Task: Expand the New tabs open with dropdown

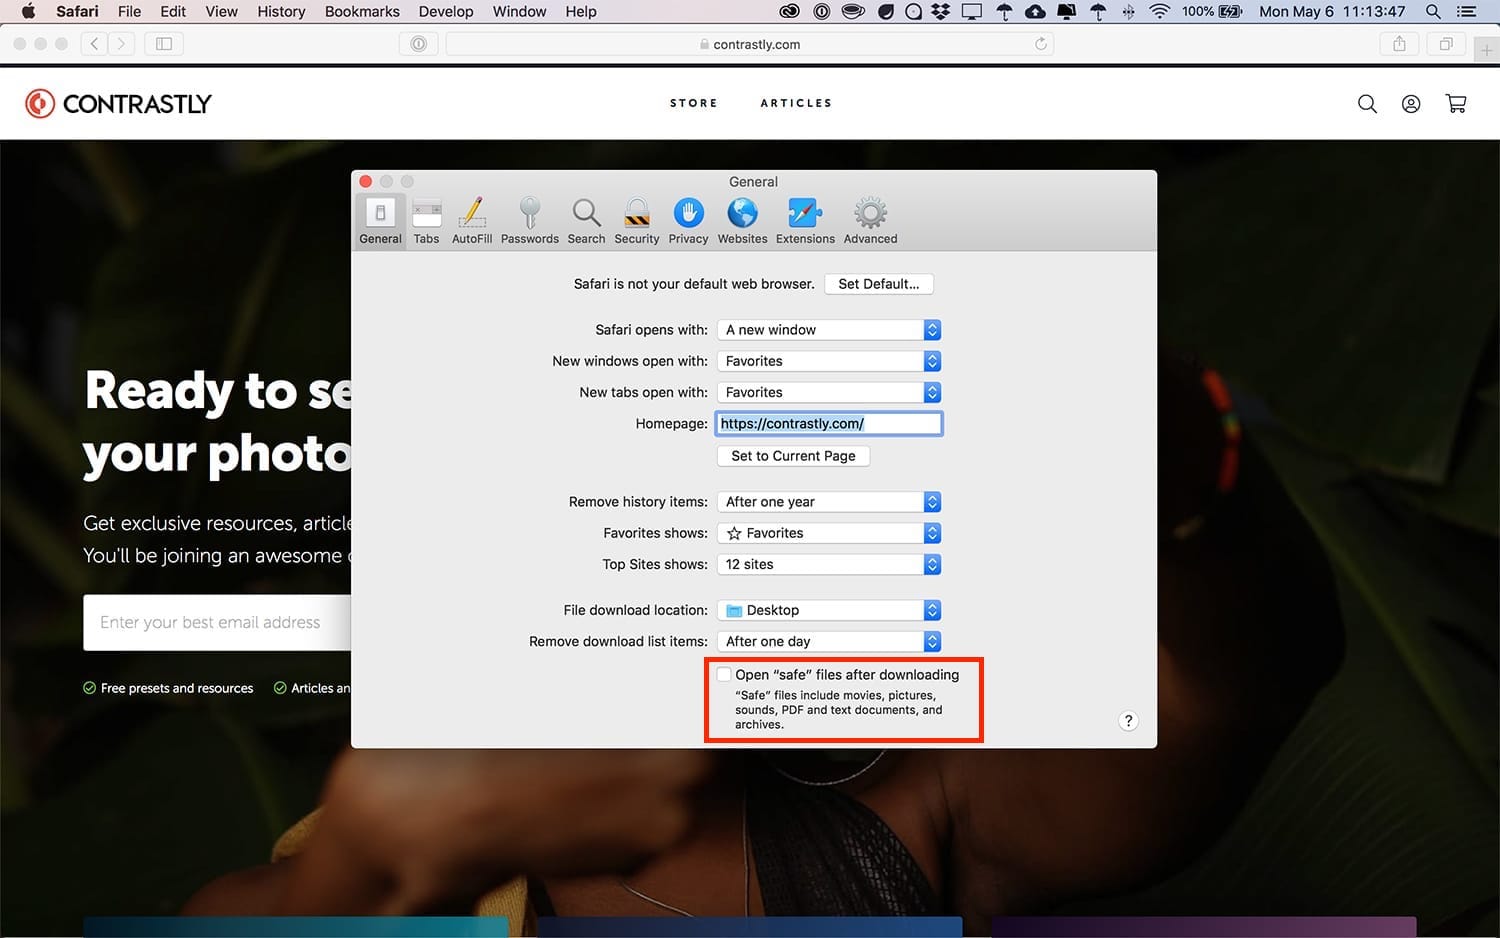Action: tap(829, 392)
